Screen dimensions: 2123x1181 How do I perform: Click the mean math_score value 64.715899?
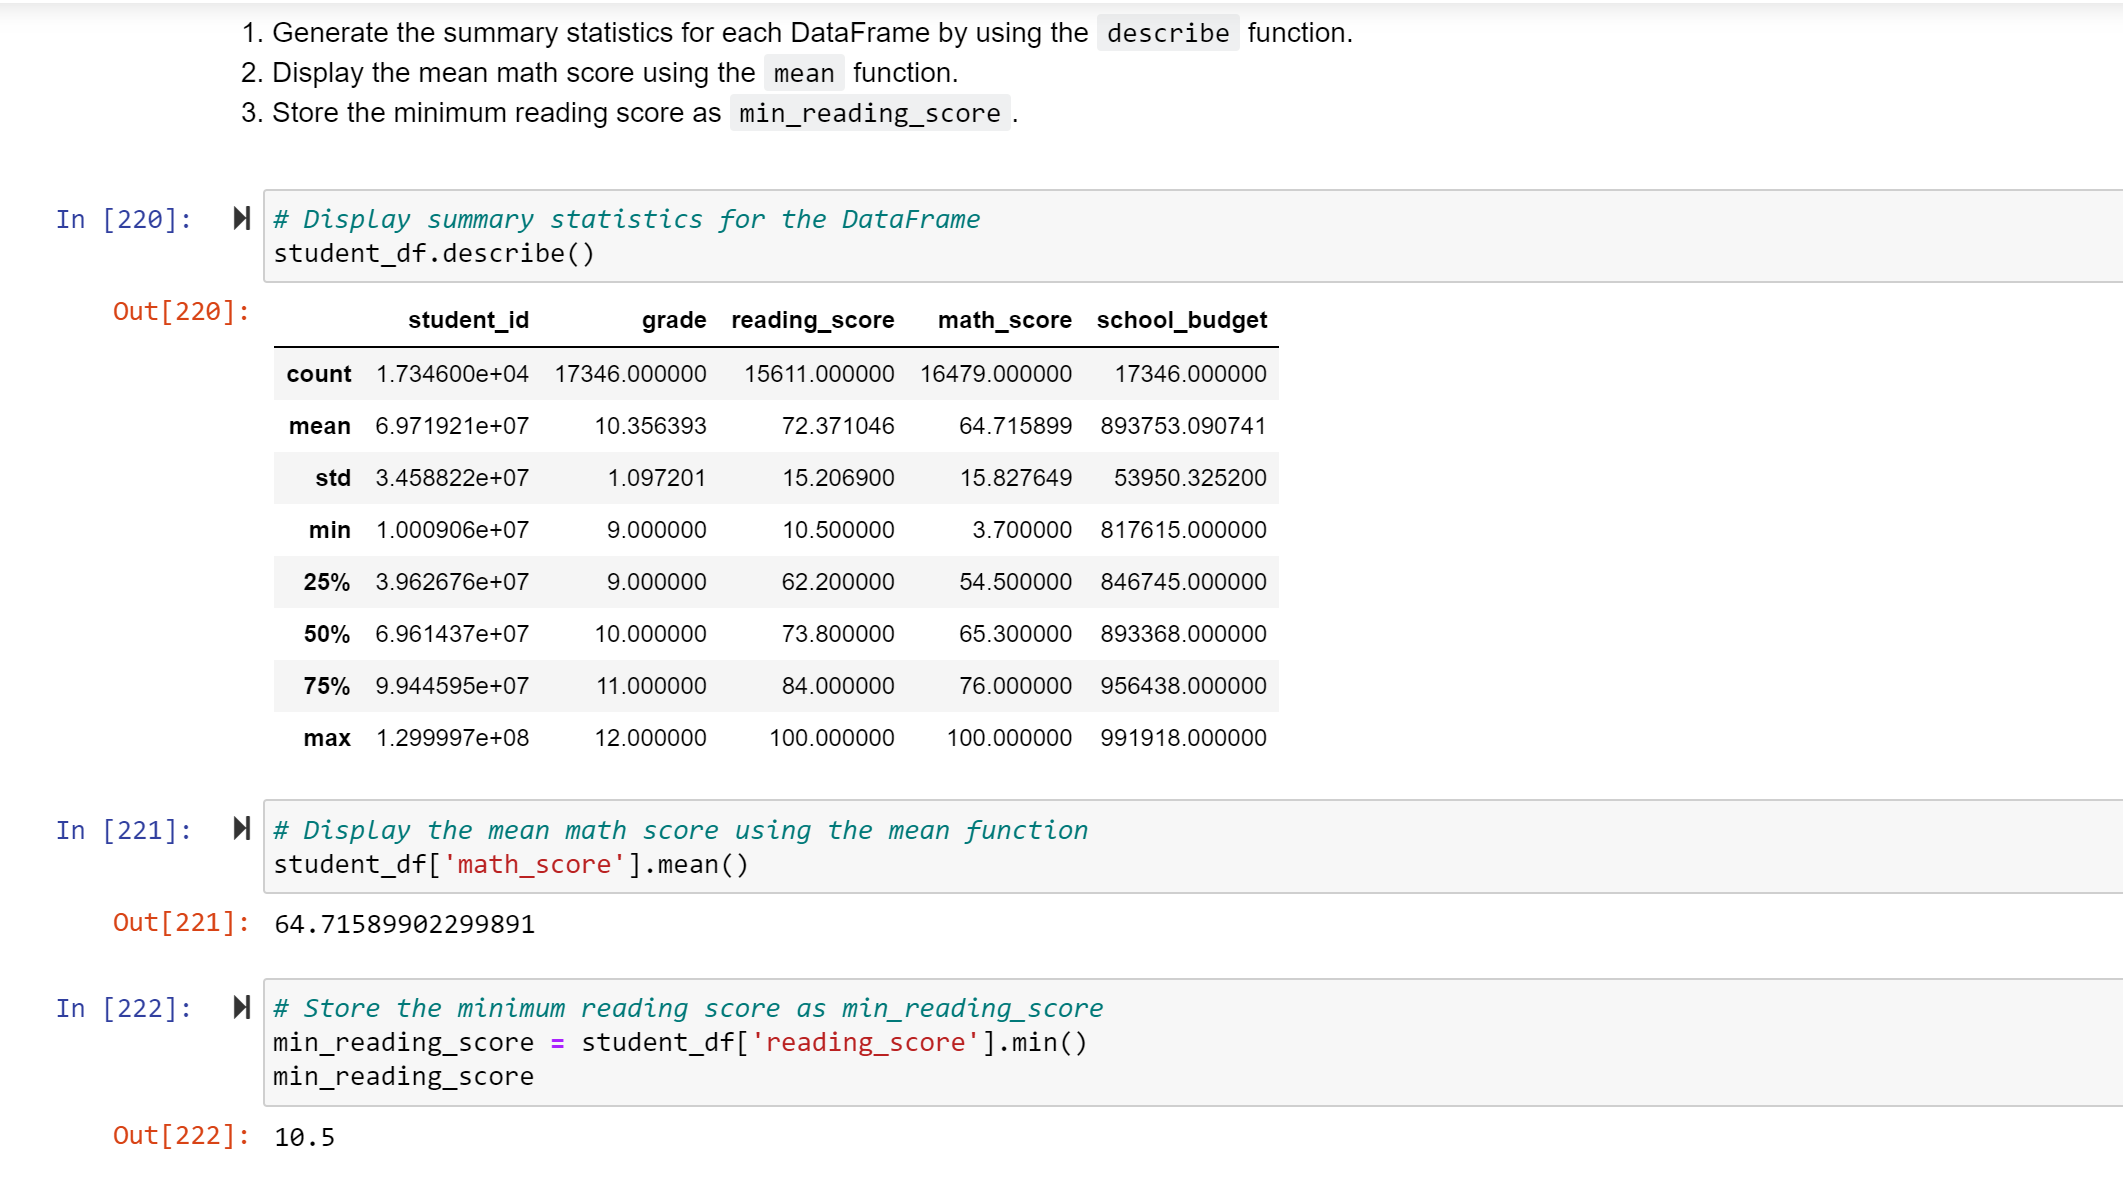(1015, 426)
